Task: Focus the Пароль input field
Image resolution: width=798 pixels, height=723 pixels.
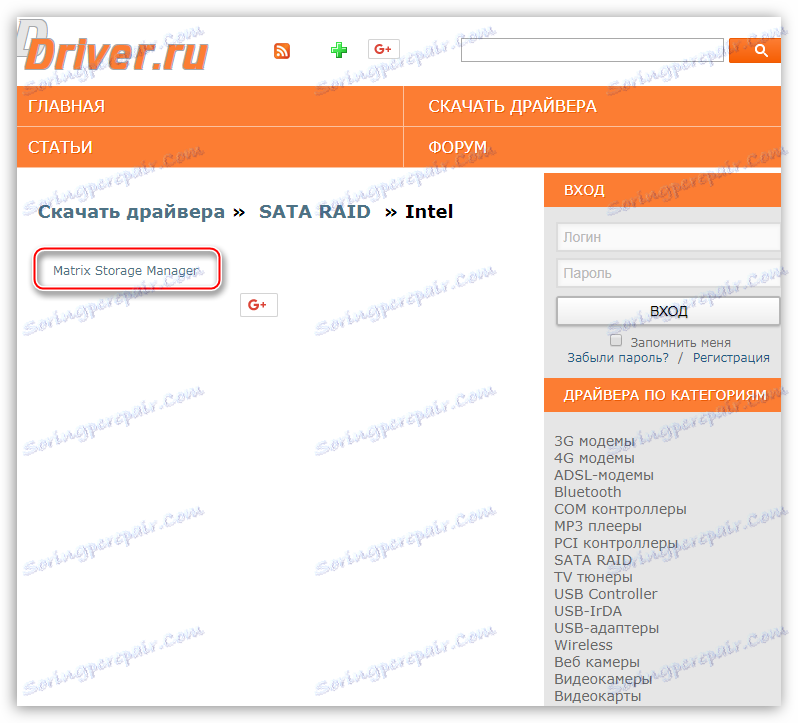Action: (668, 273)
